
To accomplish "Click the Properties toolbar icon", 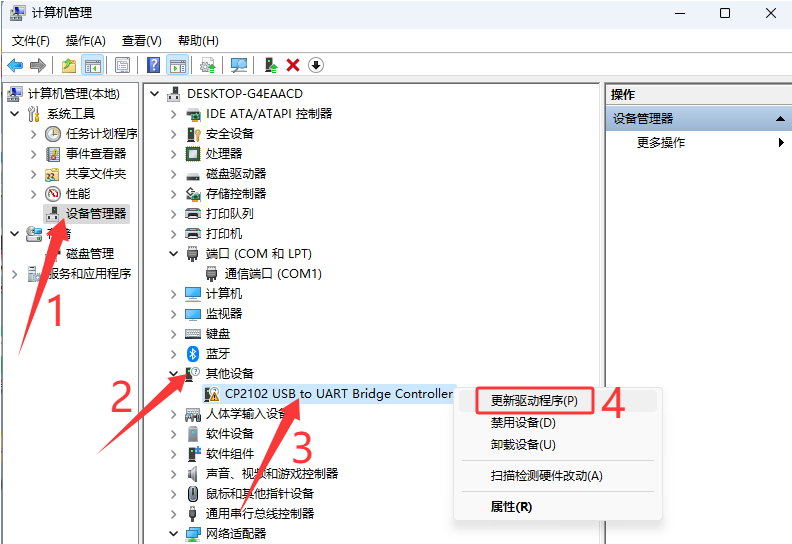I will click(122, 65).
